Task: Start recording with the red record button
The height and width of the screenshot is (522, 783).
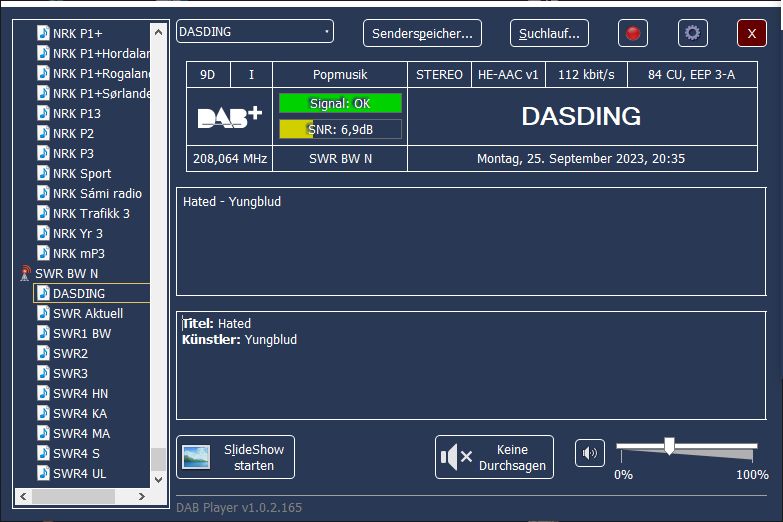Action: [x=633, y=33]
